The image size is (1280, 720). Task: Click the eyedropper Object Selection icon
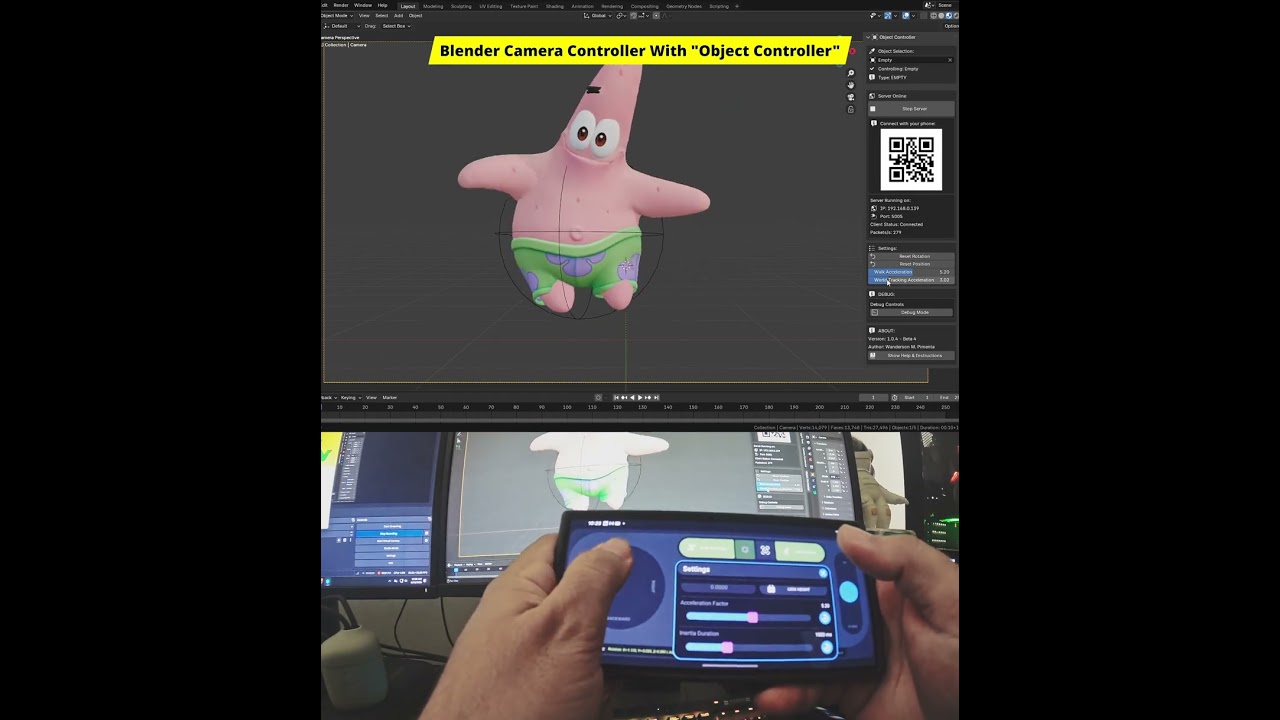[872, 51]
